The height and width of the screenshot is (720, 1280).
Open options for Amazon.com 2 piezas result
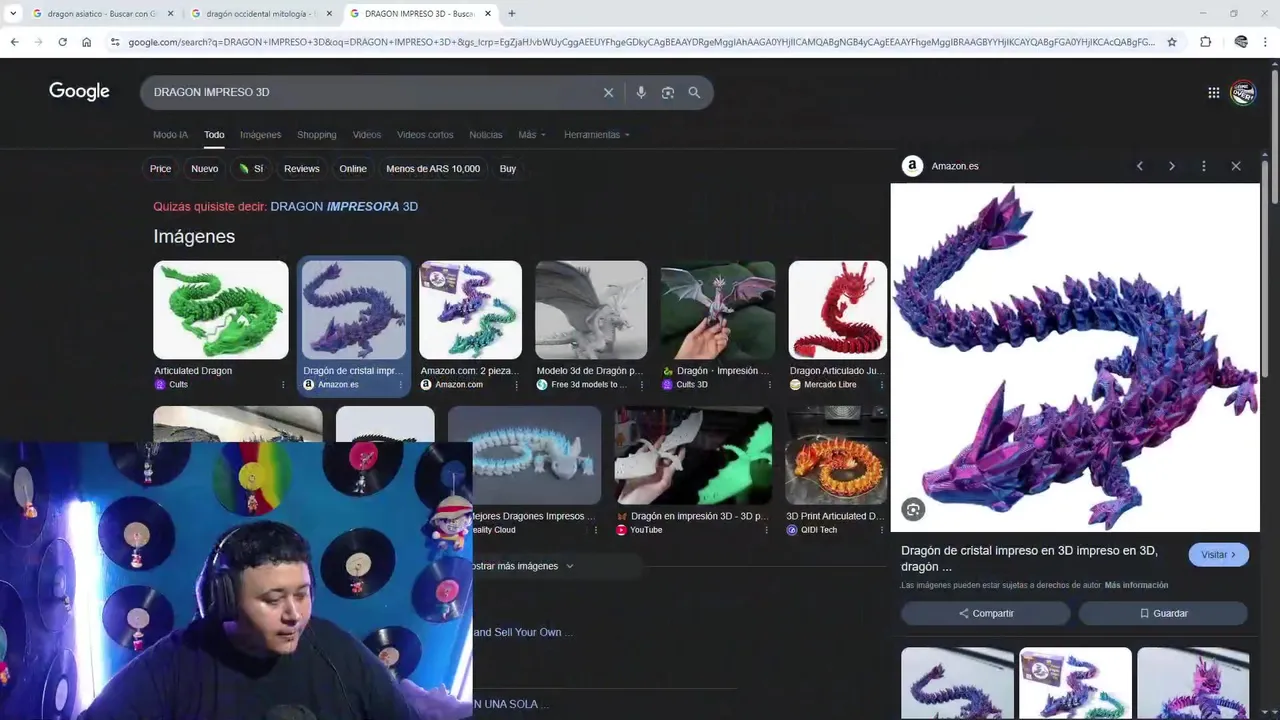(516, 384)
